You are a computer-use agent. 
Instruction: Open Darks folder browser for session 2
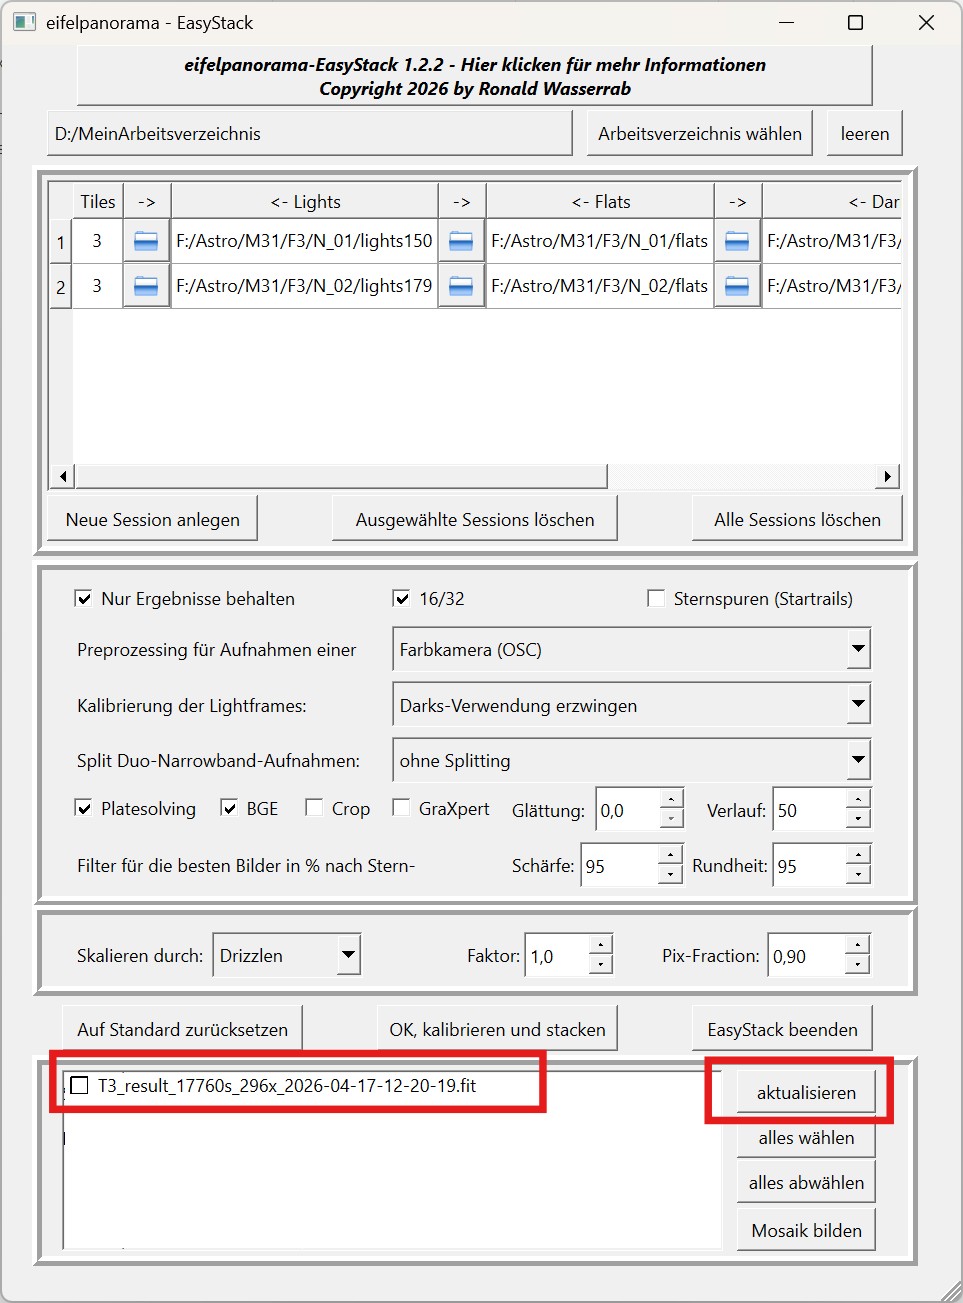pos(737,286)
